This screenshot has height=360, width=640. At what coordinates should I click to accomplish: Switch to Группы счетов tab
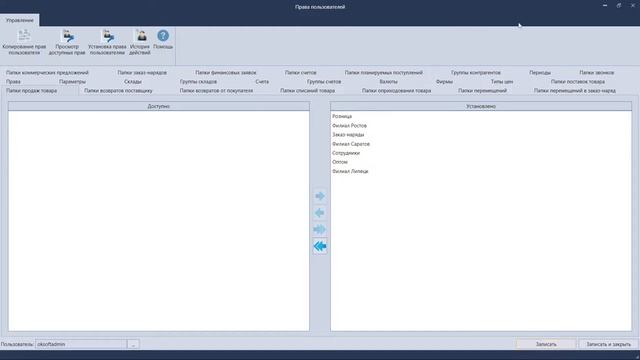pyautogui.click(x=324, y=82)
